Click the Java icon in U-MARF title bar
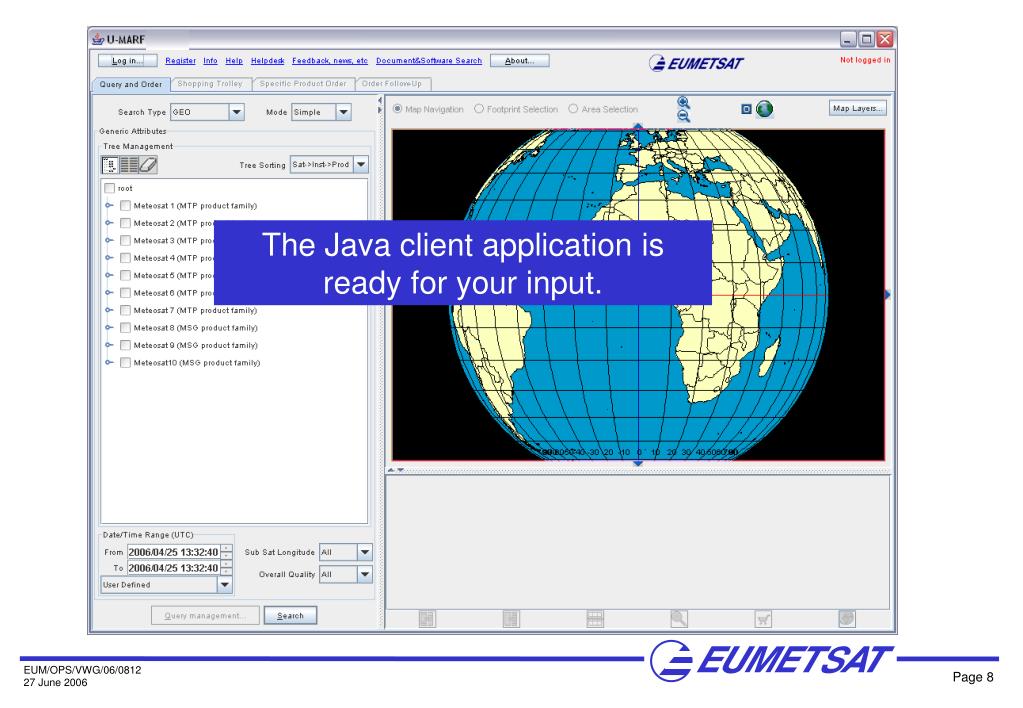 [98, 39]
